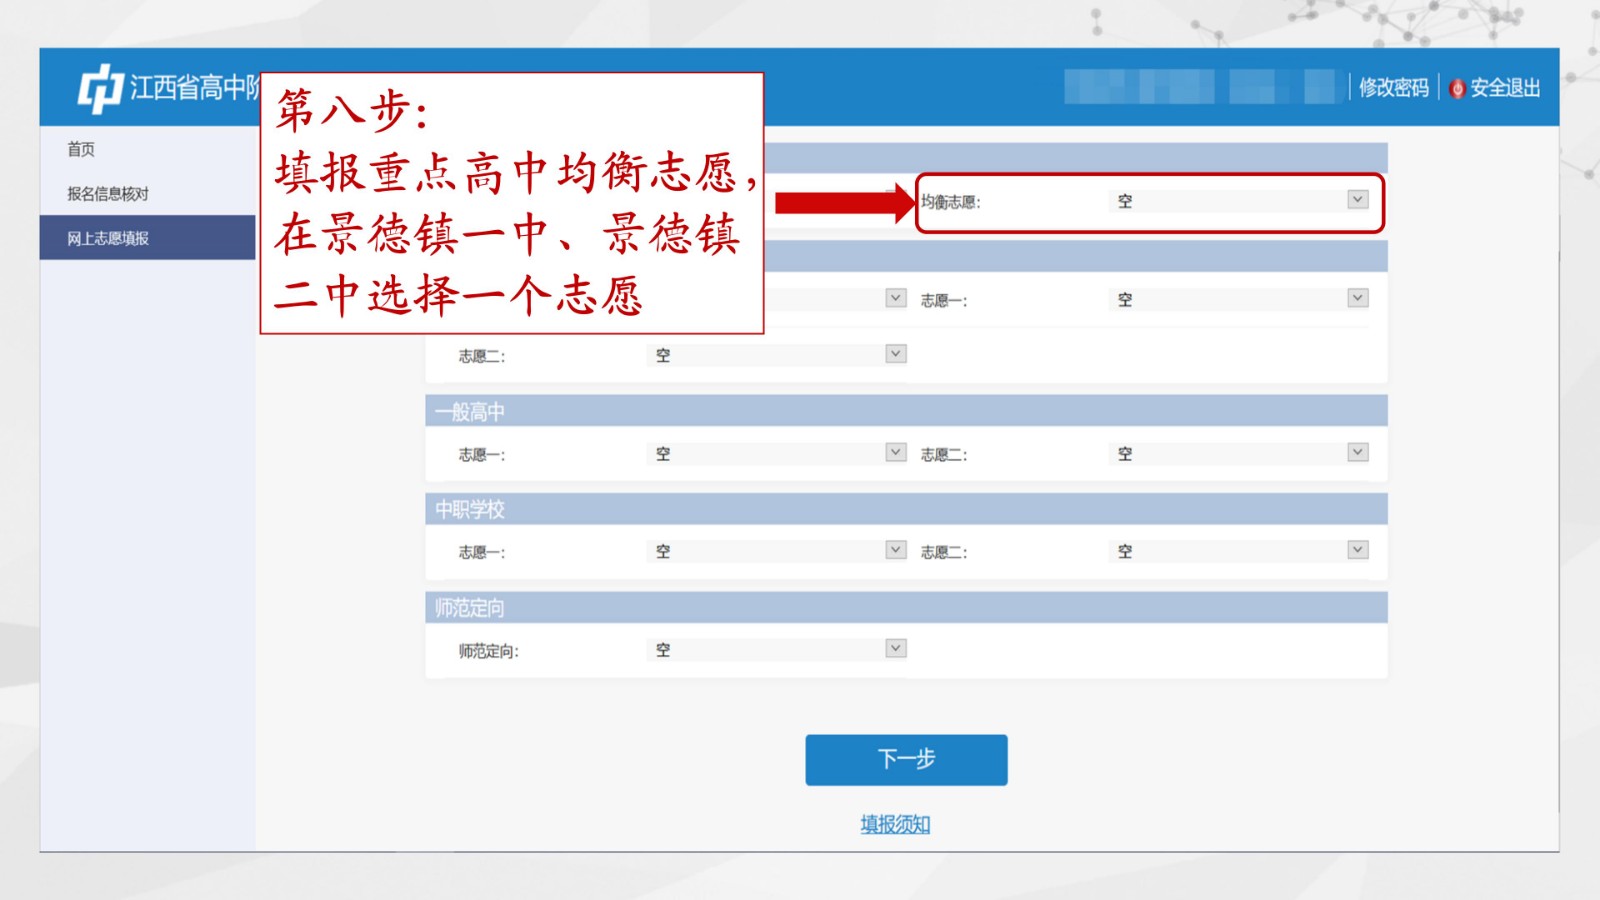Click the 一般高中 section header
Image resolution: width=1600 pixels, height=900 pixels.
470,411
